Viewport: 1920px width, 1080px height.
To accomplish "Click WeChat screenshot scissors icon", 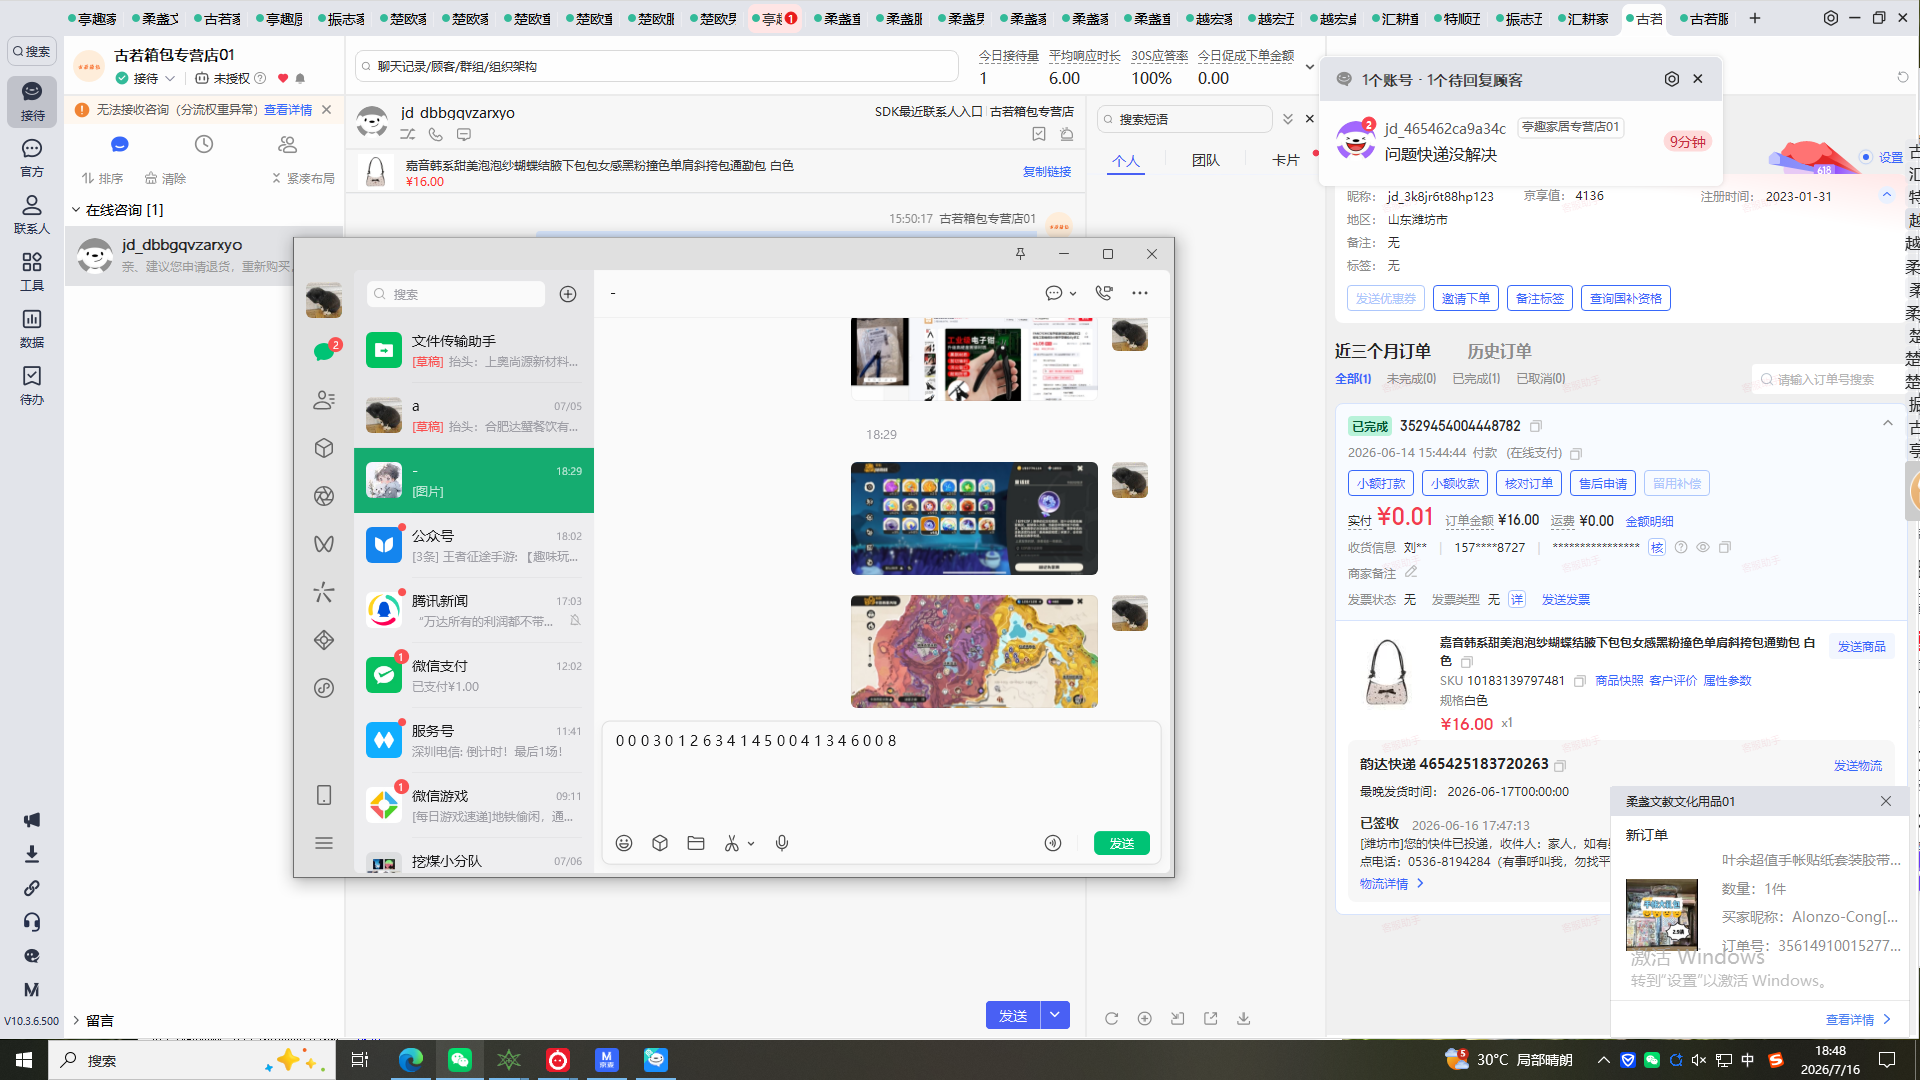I will [x=732, y=843].
